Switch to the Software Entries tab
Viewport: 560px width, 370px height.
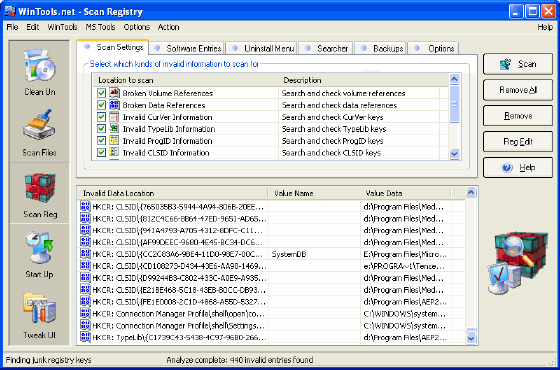tap(187, 48)
